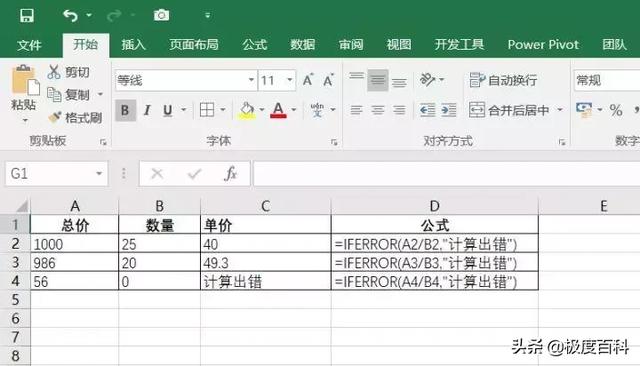
Task: Expand the 复制 dropdown arrow
Action: point(100,95)
